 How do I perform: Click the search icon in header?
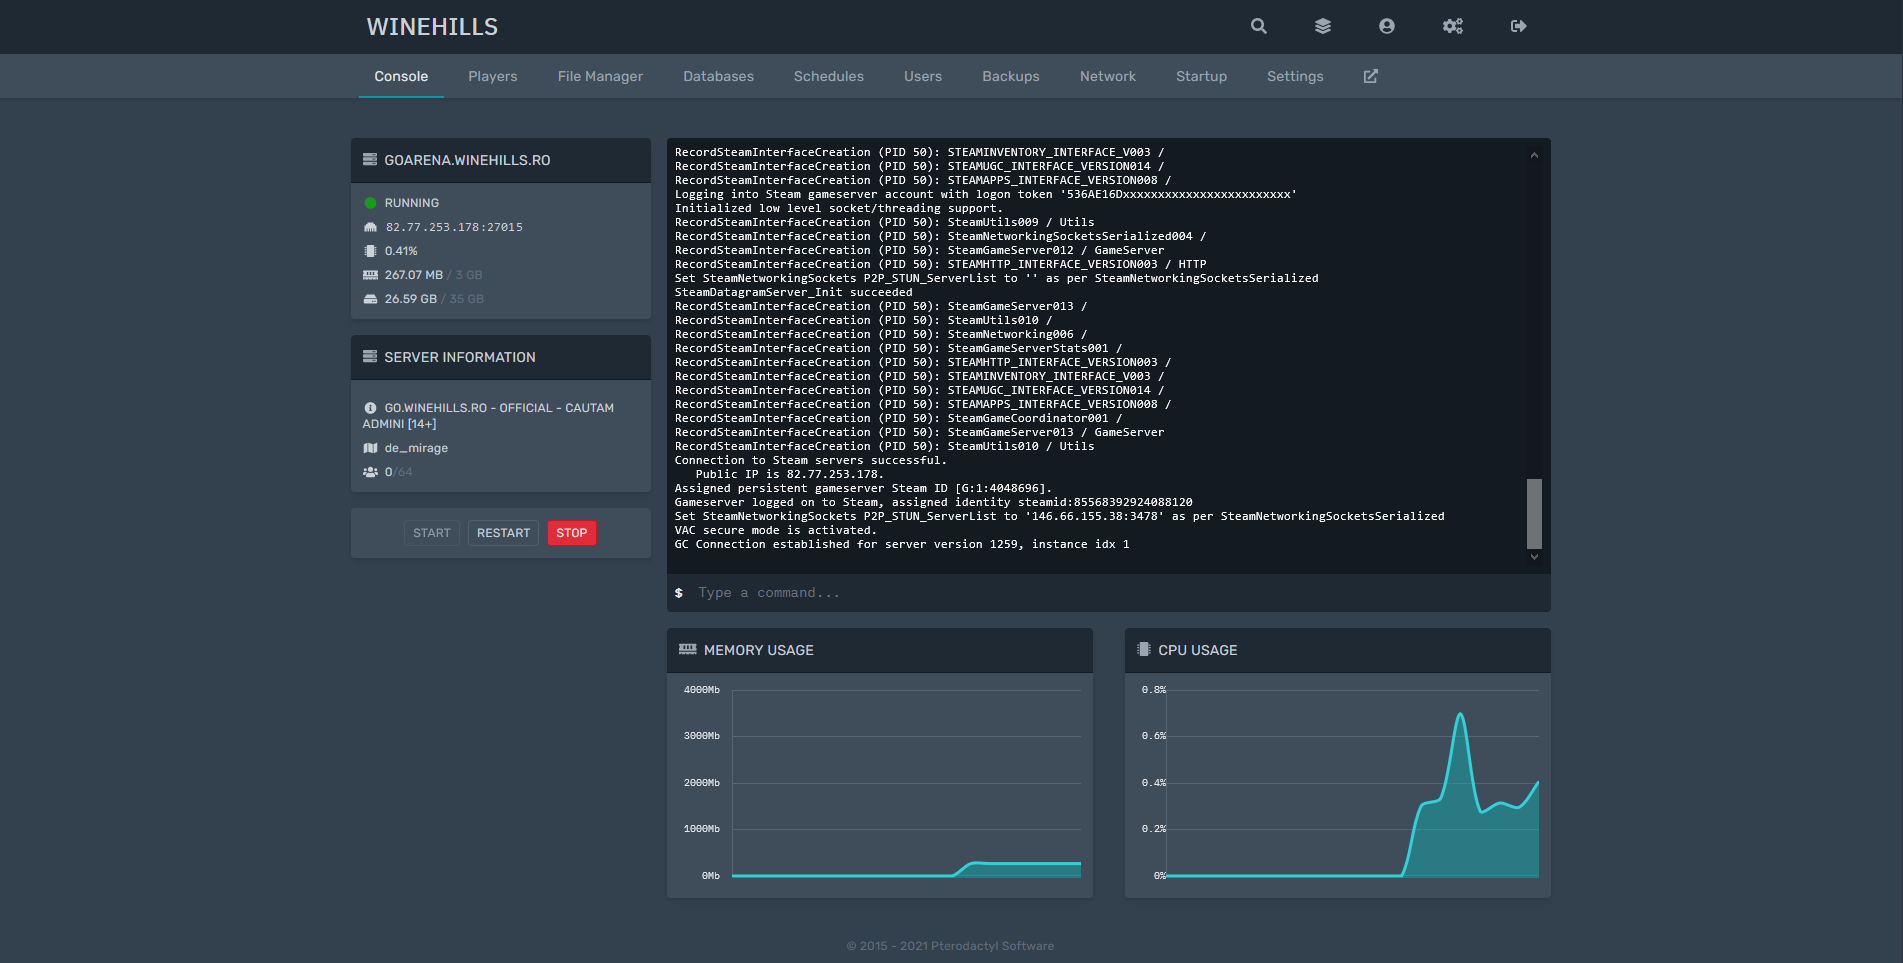pos(1258,27)
